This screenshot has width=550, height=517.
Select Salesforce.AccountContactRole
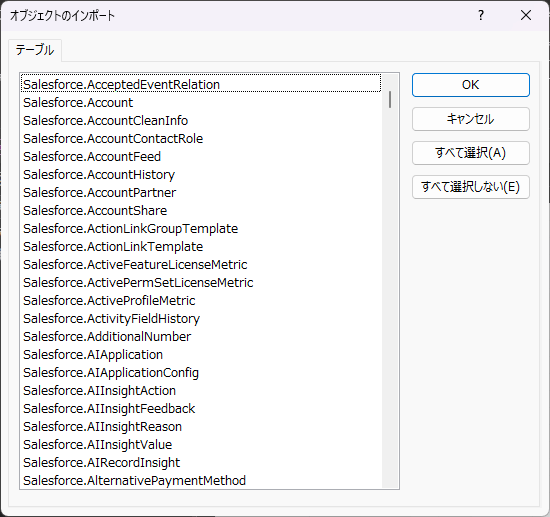pos(201,139)
